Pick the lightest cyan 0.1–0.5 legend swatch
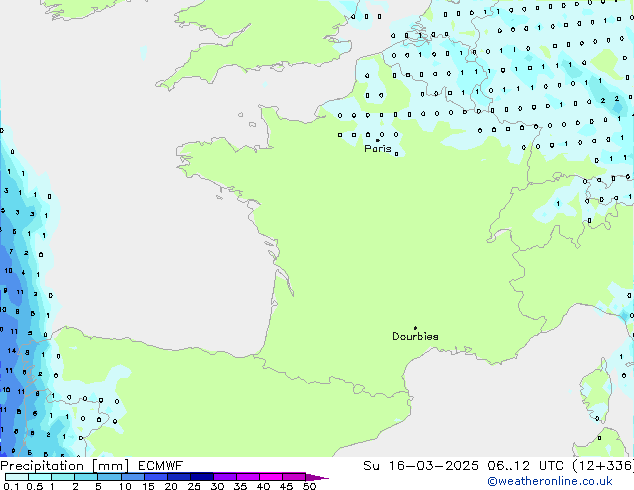The width and height of the screenshot is (634, 490). (17, 477)
